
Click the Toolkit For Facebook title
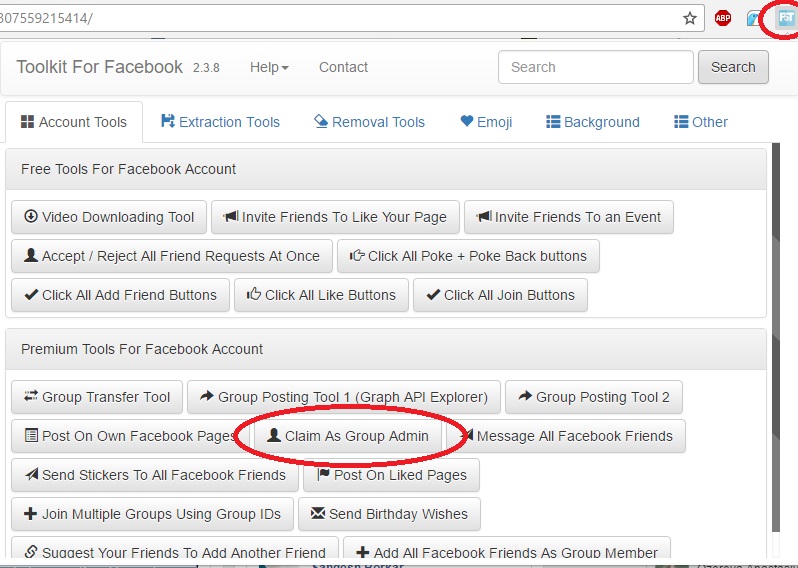click(99, 67)
